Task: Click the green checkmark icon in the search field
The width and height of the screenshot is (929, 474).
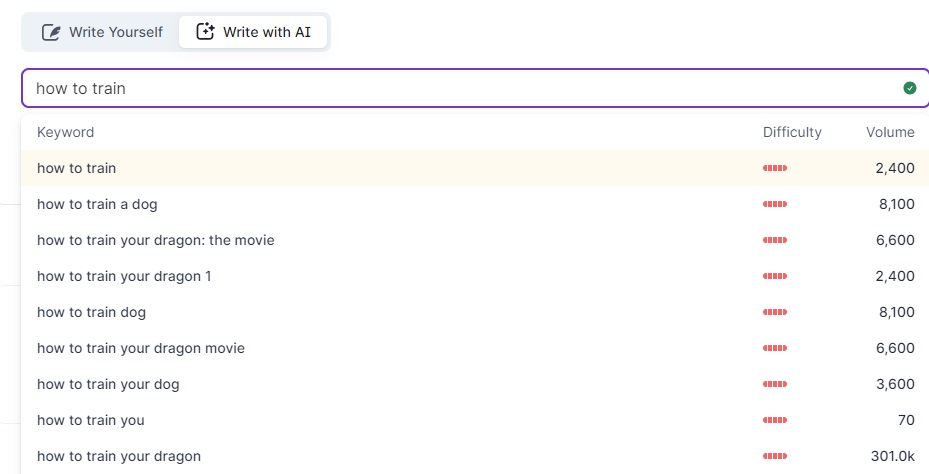Action: [x=909, y=88]
